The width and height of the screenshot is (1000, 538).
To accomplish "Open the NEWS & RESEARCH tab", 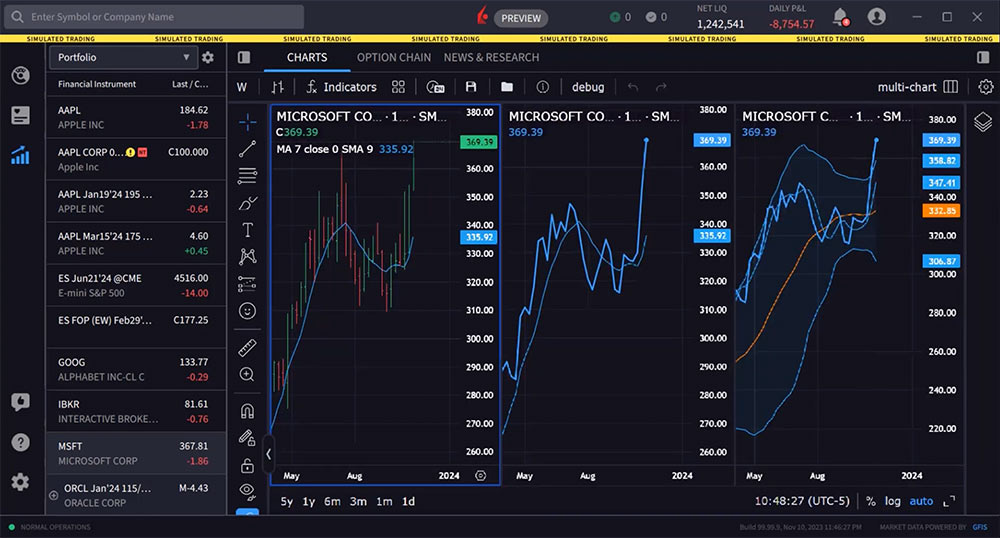I will (x=491, y=58).
